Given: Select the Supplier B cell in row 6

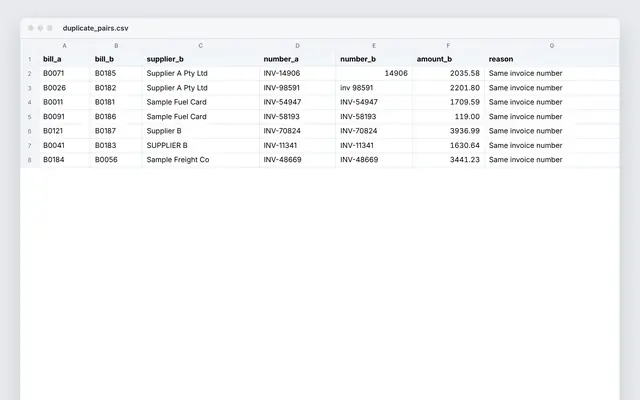Looking at the screenshot, I should (x=201, y=131).
